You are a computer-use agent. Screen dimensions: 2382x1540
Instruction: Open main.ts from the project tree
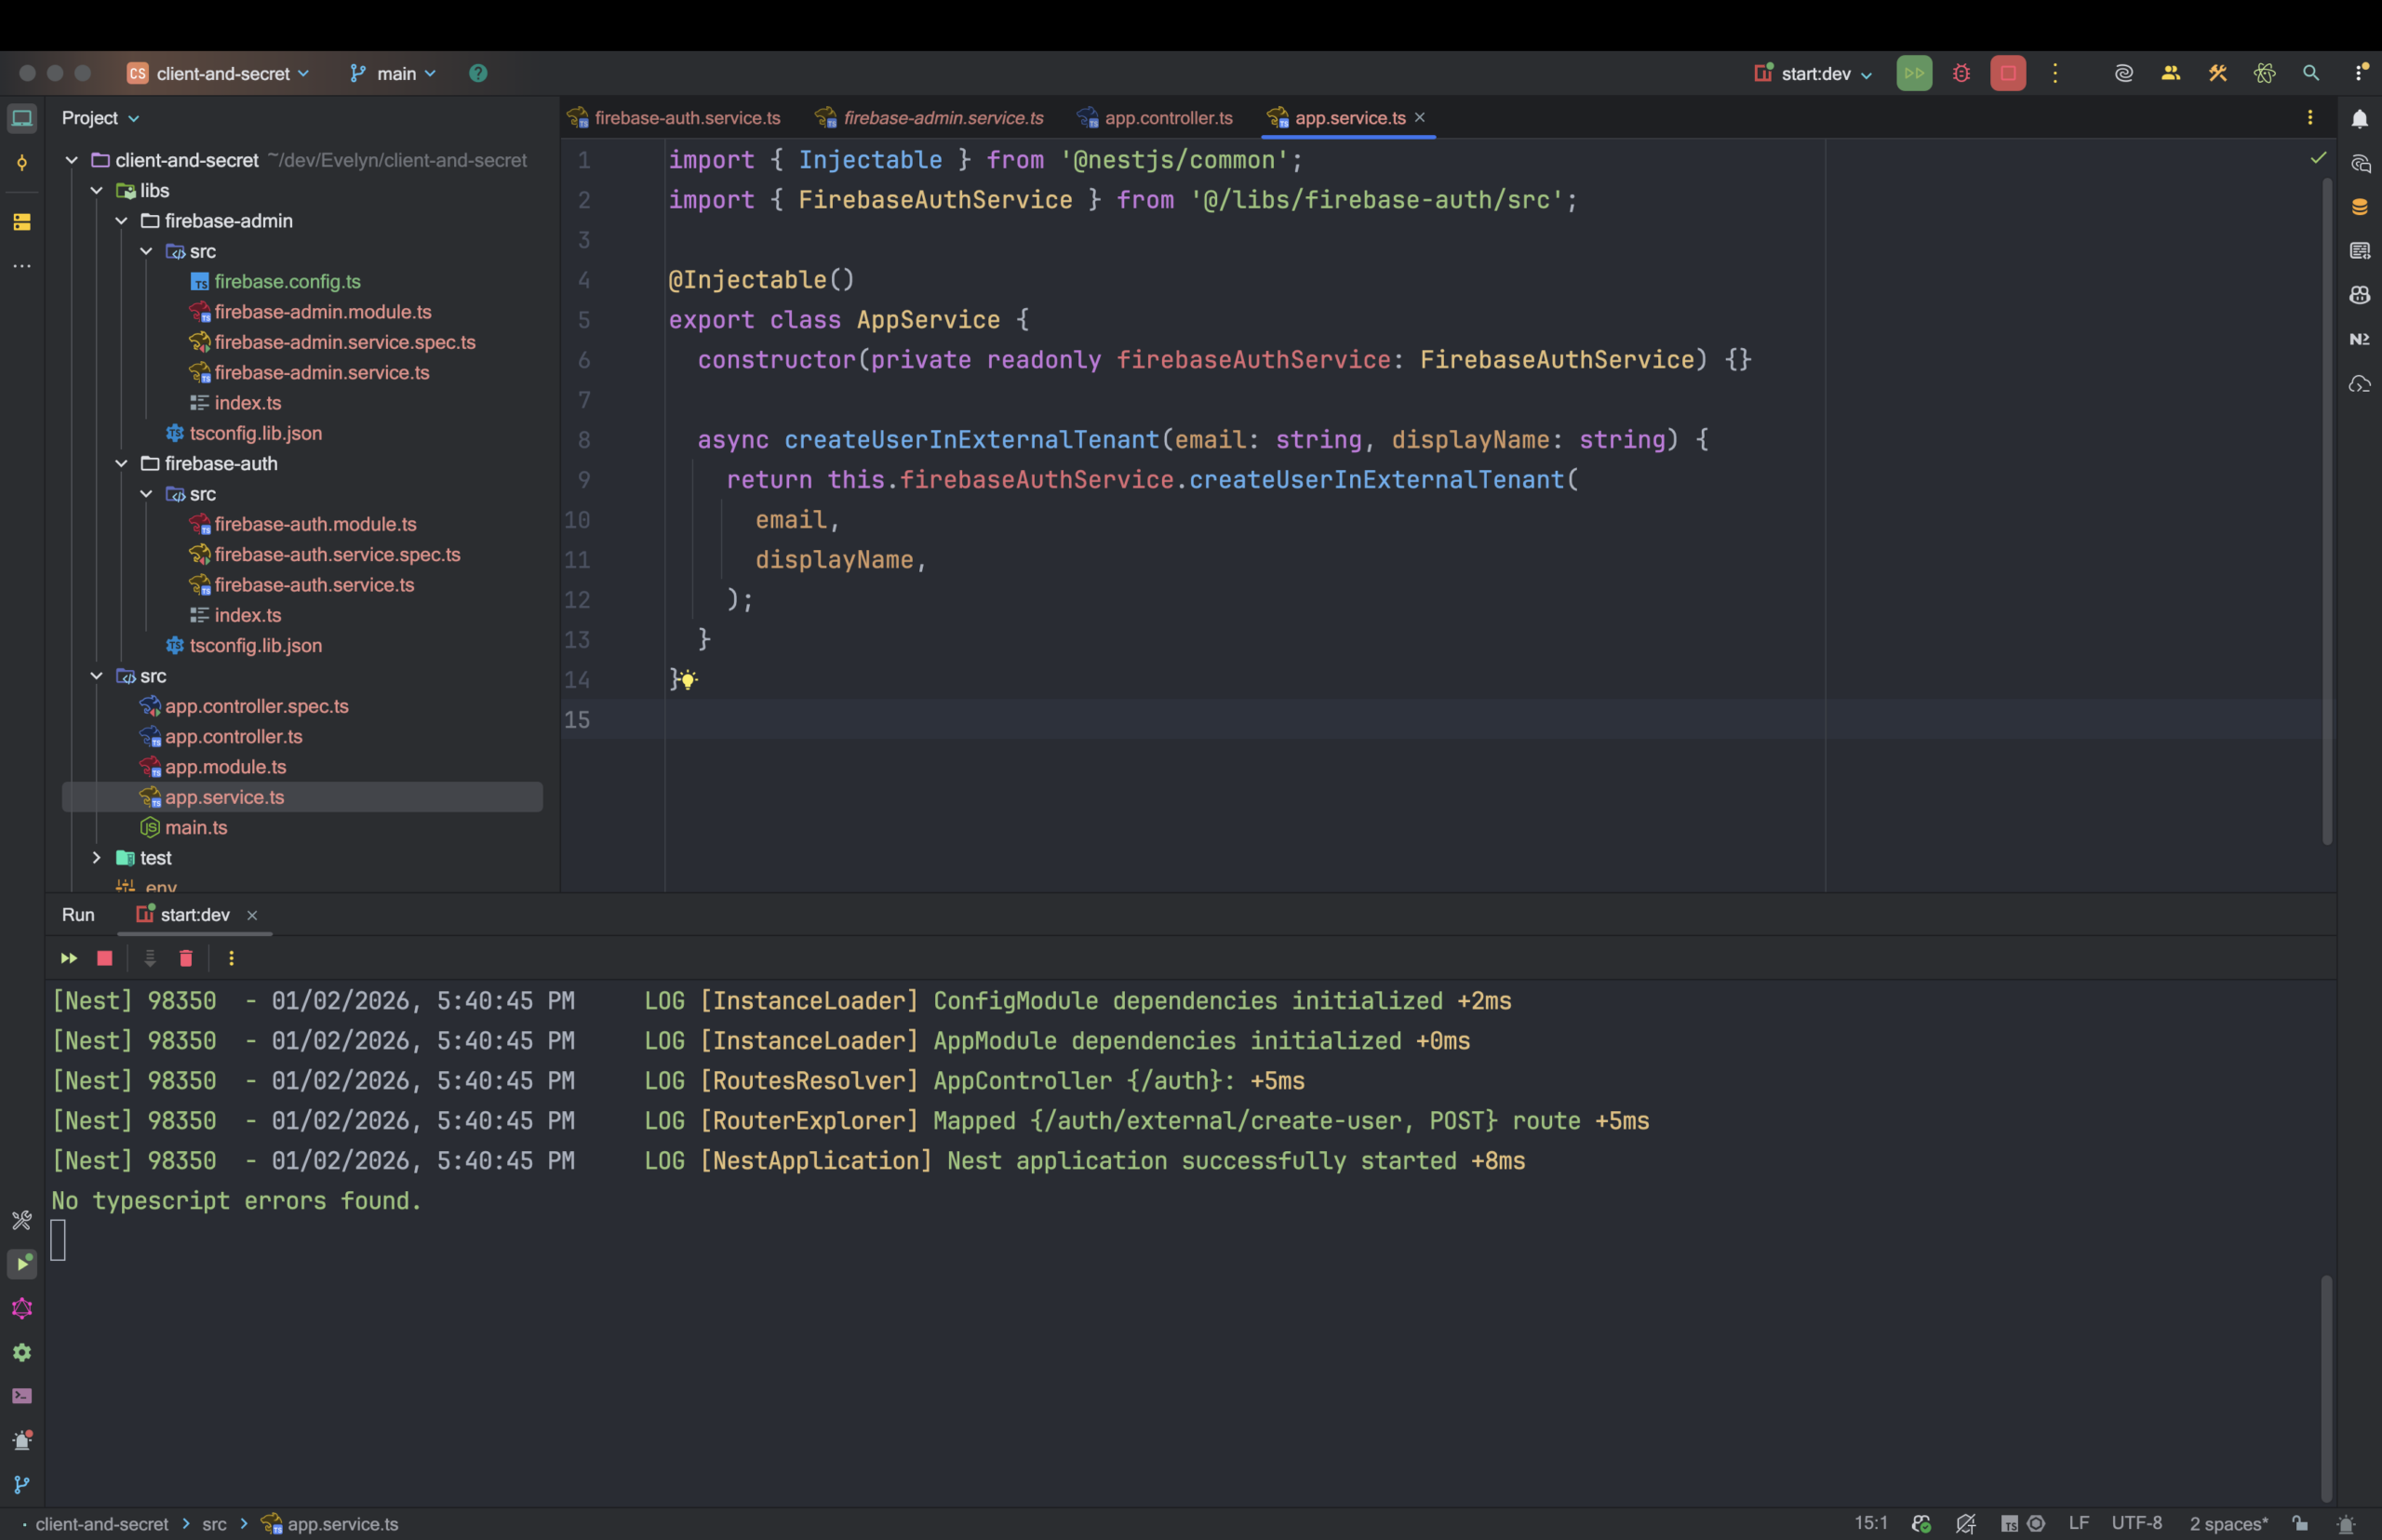pos(196,827)
